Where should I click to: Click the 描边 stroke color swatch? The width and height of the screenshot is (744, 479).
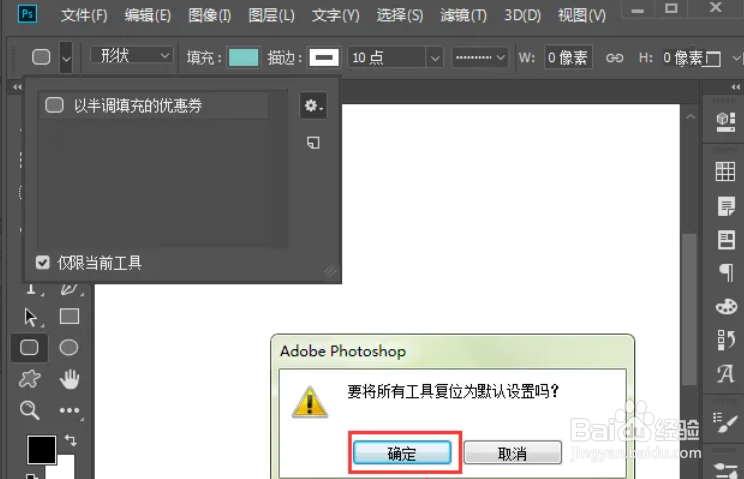click(324, 58)
